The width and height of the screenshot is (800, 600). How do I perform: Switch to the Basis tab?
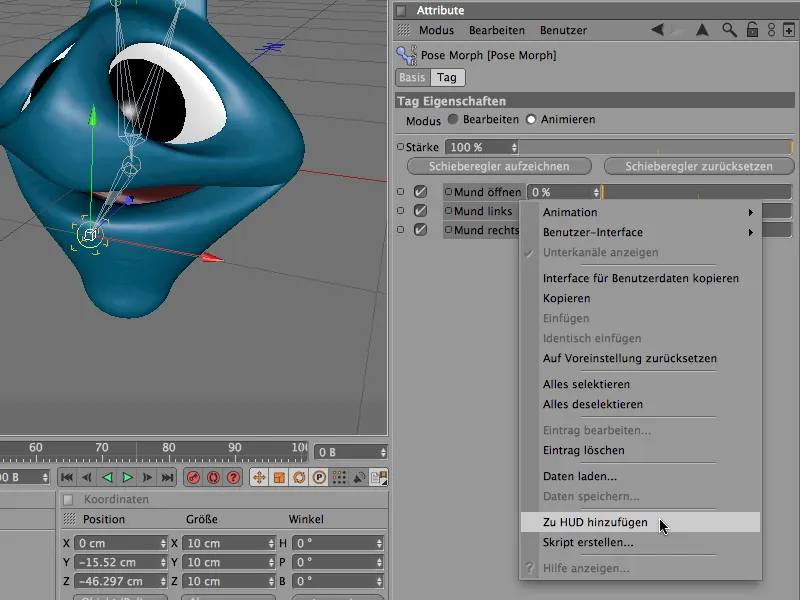click(412, 77)
